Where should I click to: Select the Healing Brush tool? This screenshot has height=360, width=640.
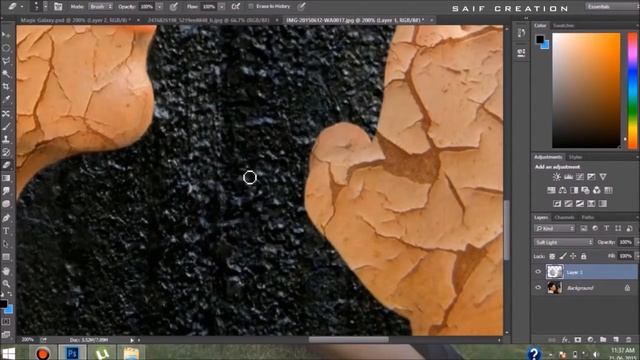(x=6, y=113)
